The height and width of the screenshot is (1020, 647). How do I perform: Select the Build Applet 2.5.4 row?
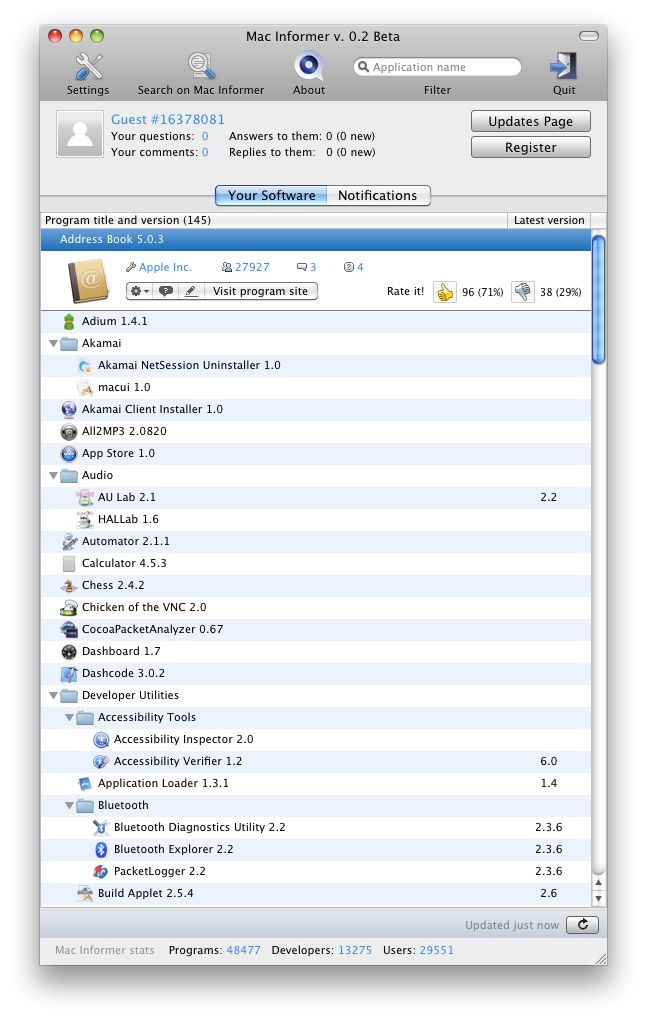pyautogui.click(x=316, y=894)
